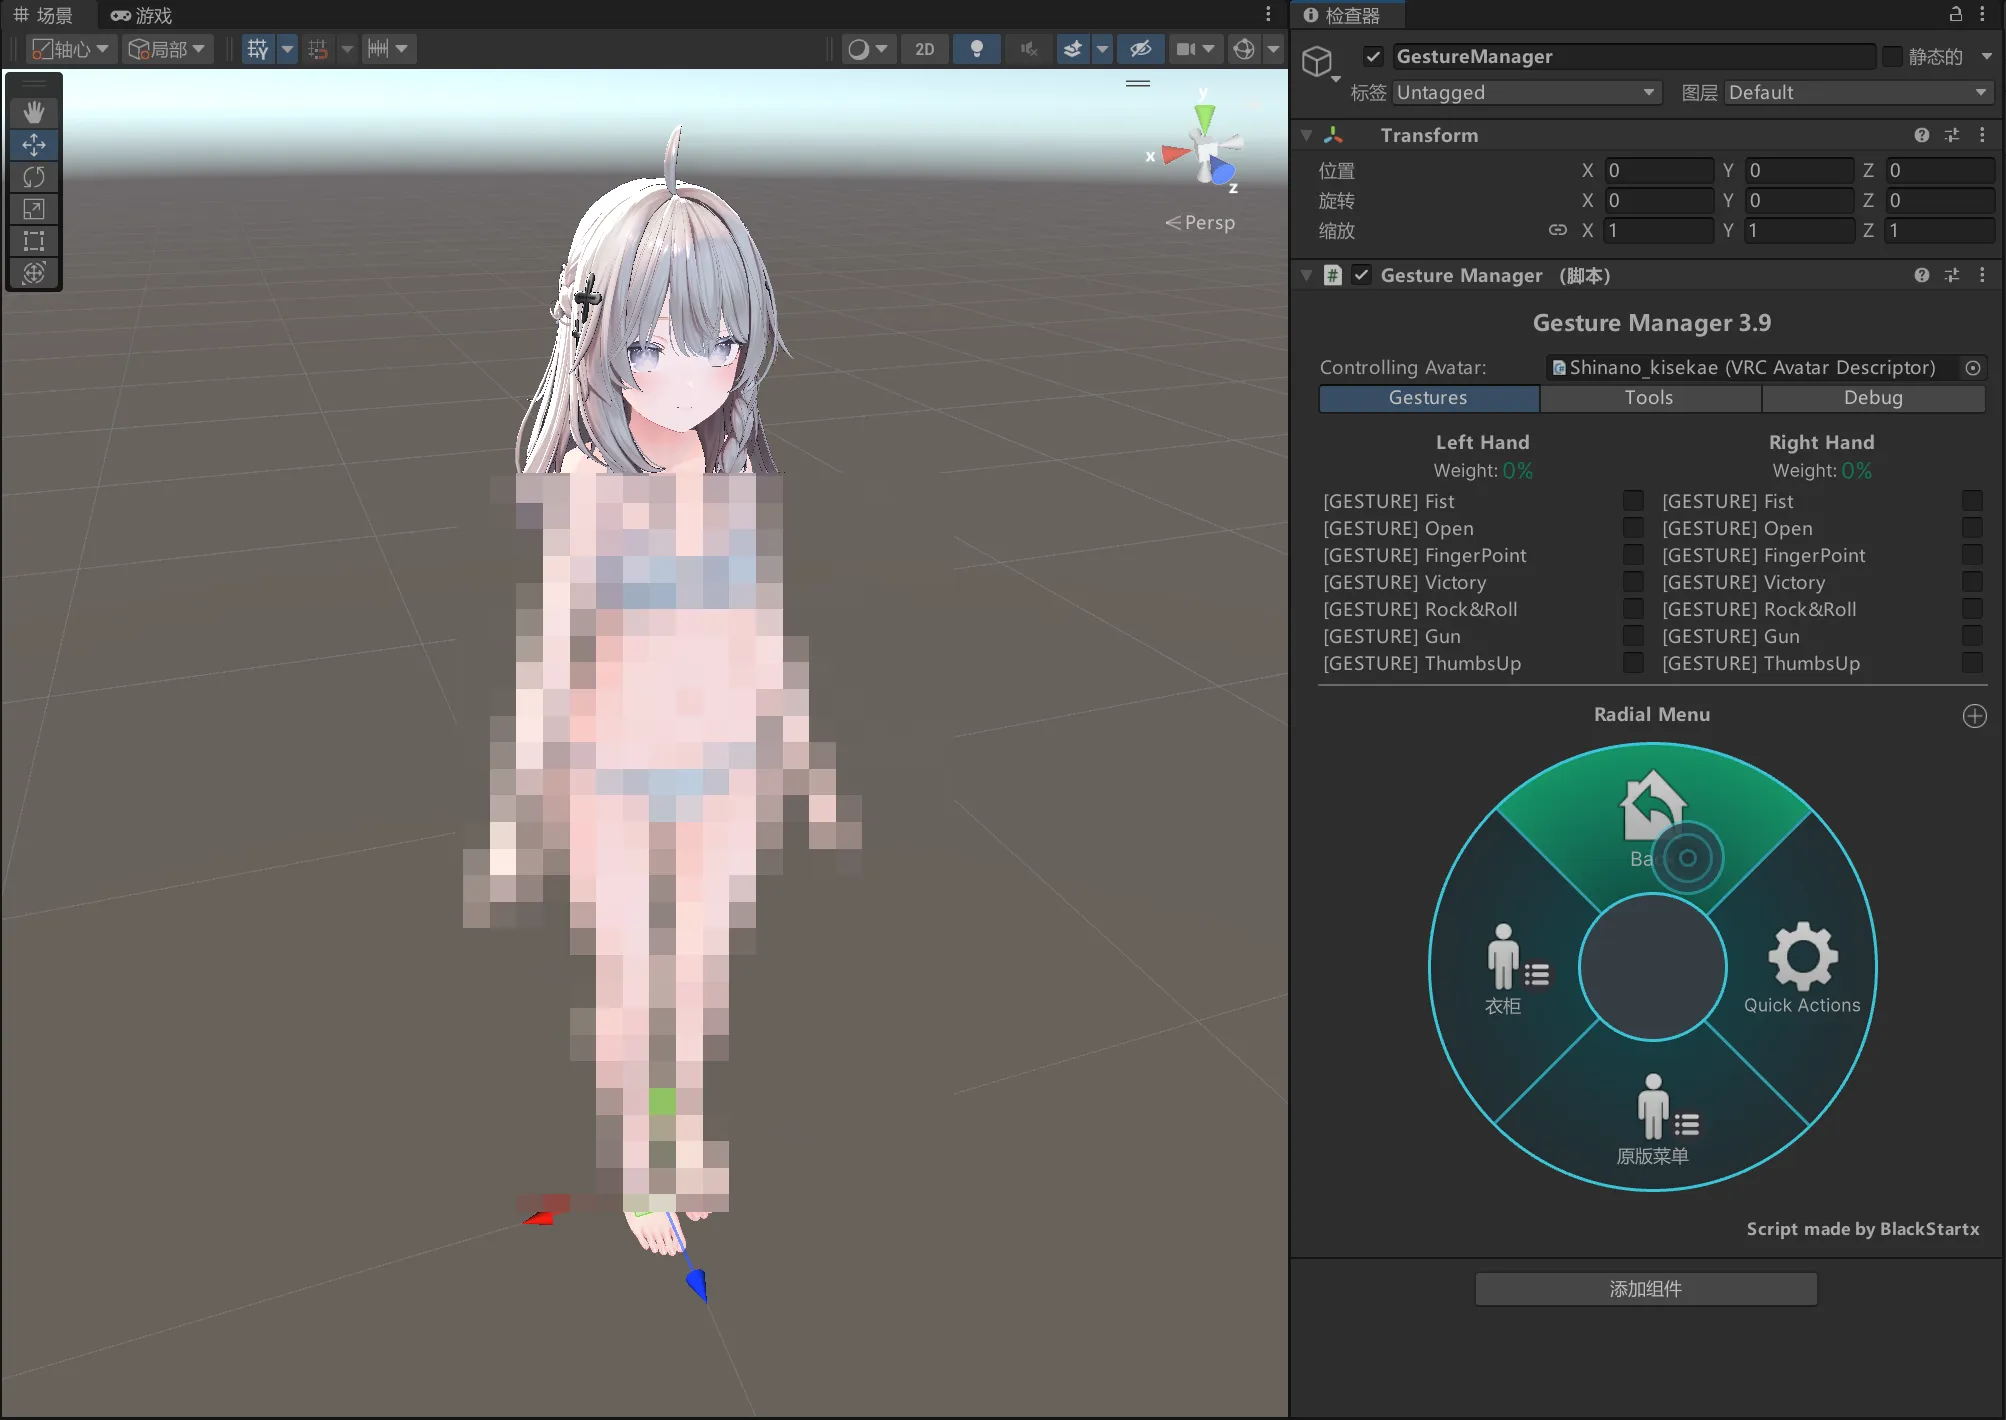Image resolution: width=2006 pixels, height=1420 pixels.
Task: Click the Radial Menu plus icon
Action: (x=1974, y=716)
